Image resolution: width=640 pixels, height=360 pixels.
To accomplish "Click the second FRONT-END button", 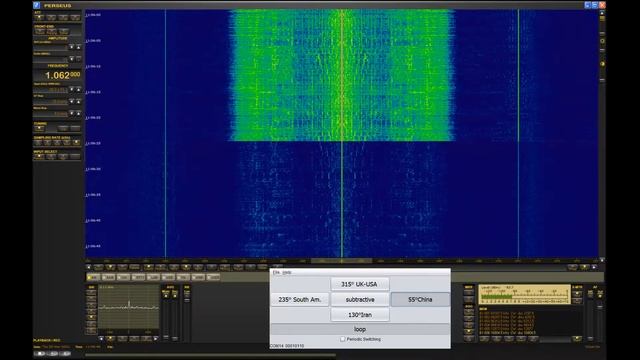I will (51, 31).
